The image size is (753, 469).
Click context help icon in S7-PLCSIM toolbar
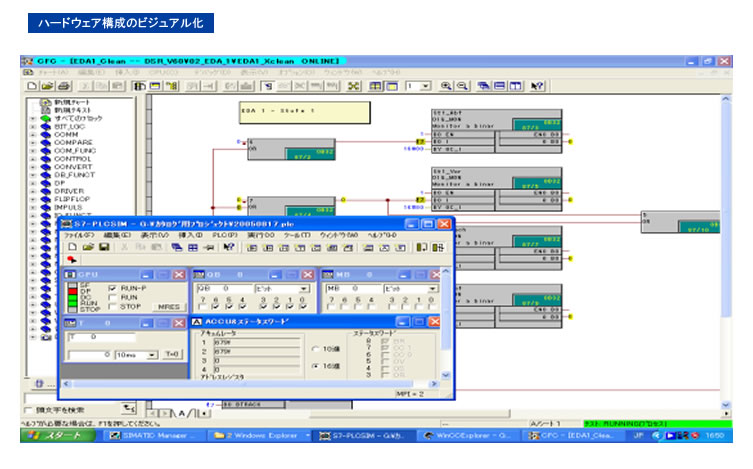(x=229, y=248)
